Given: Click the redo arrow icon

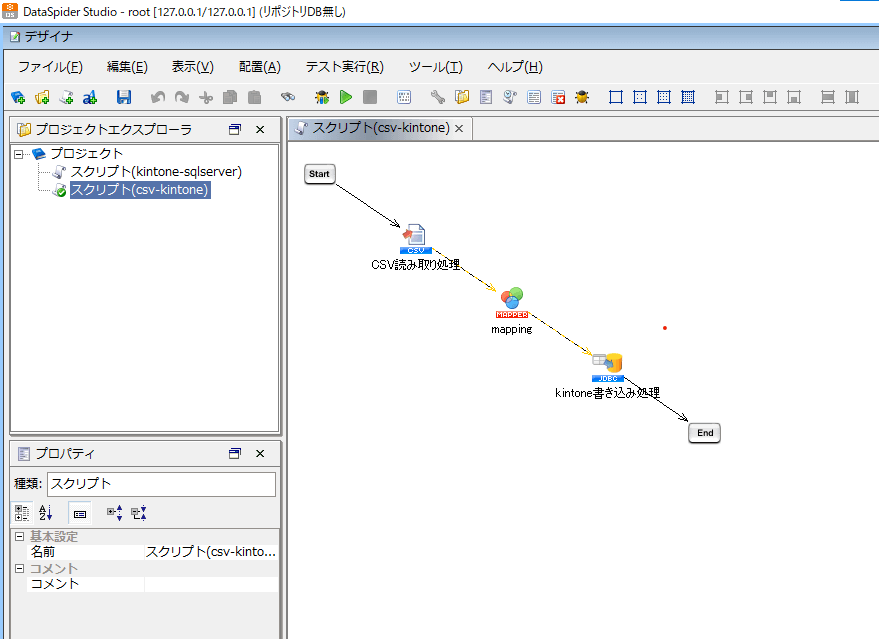Looking at the screenshot, I should pos(182,98).
